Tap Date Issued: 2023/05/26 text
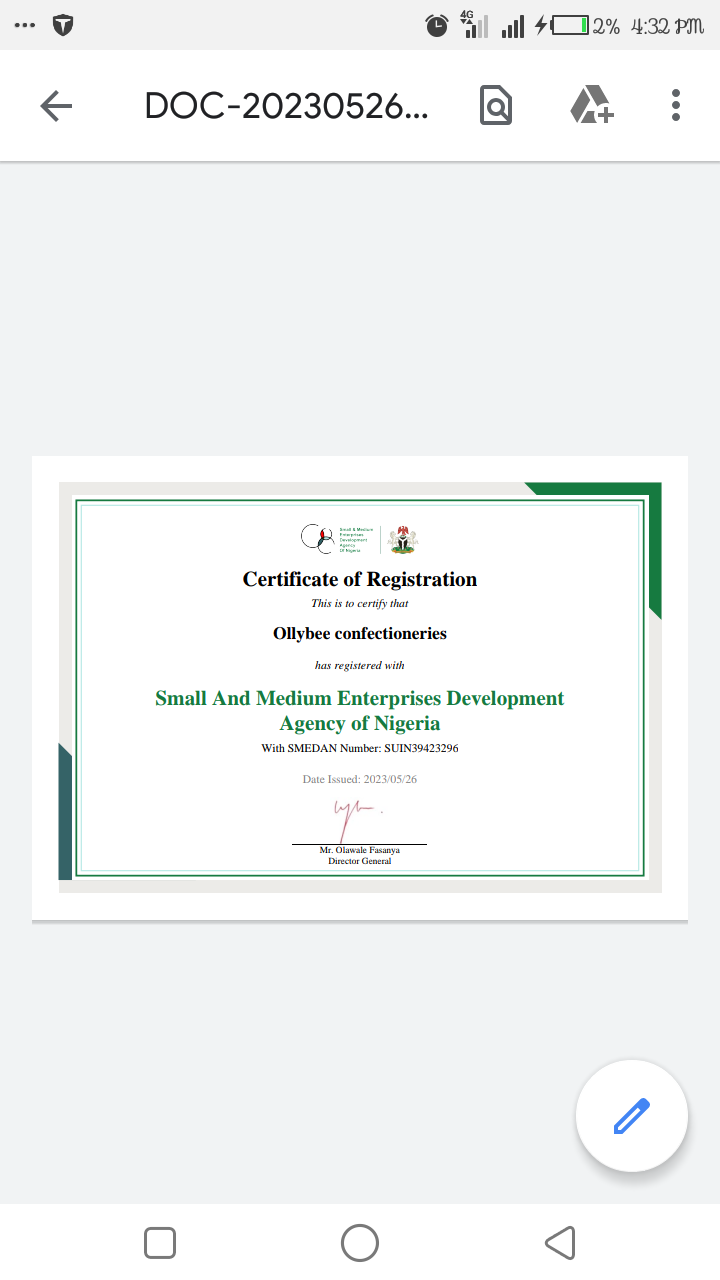 [360, 779]
